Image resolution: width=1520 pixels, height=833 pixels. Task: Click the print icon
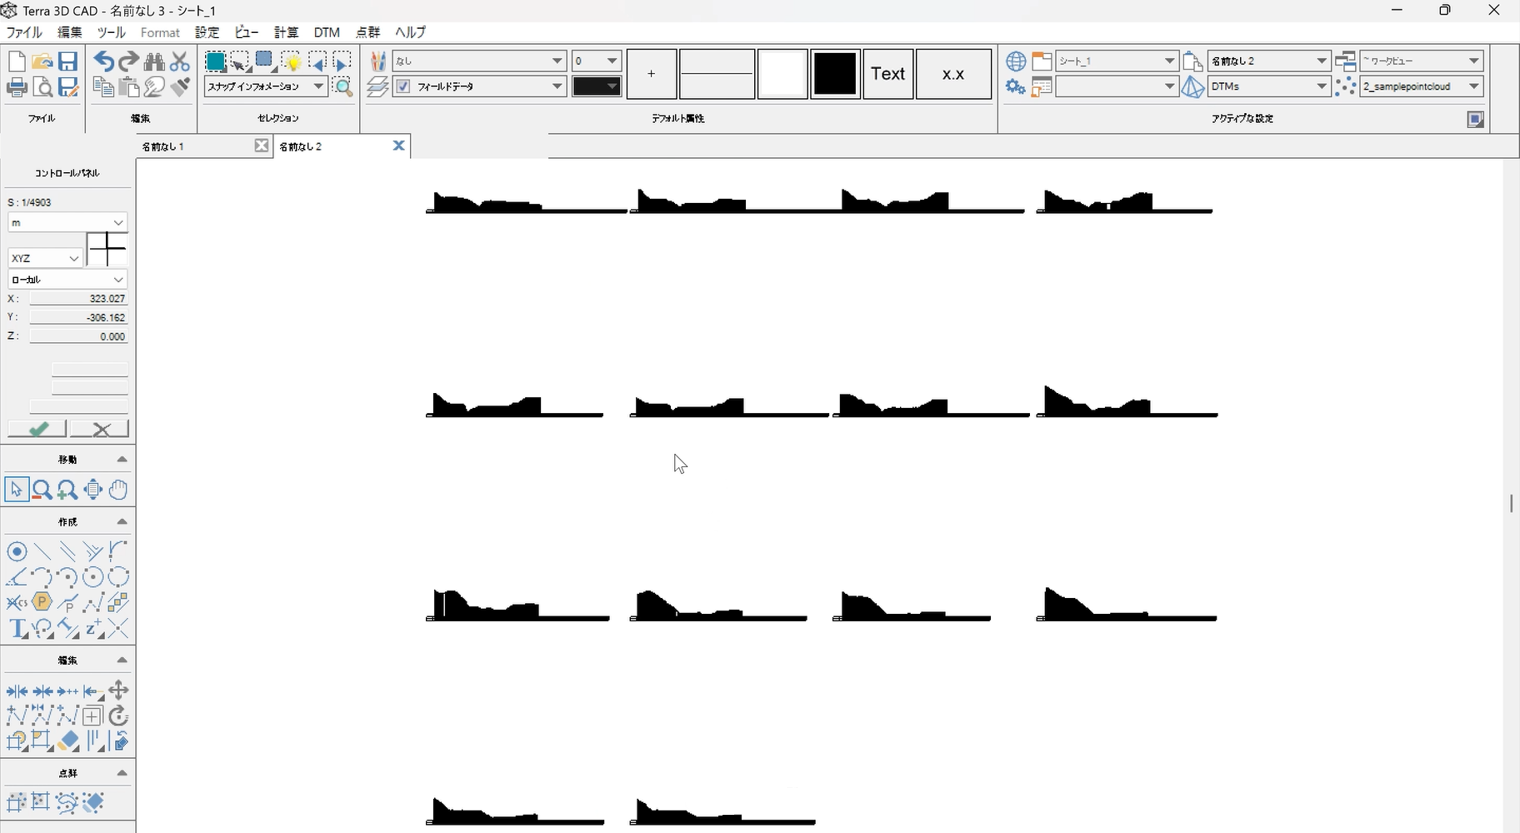pyautogui.click(x=17, y=88)
